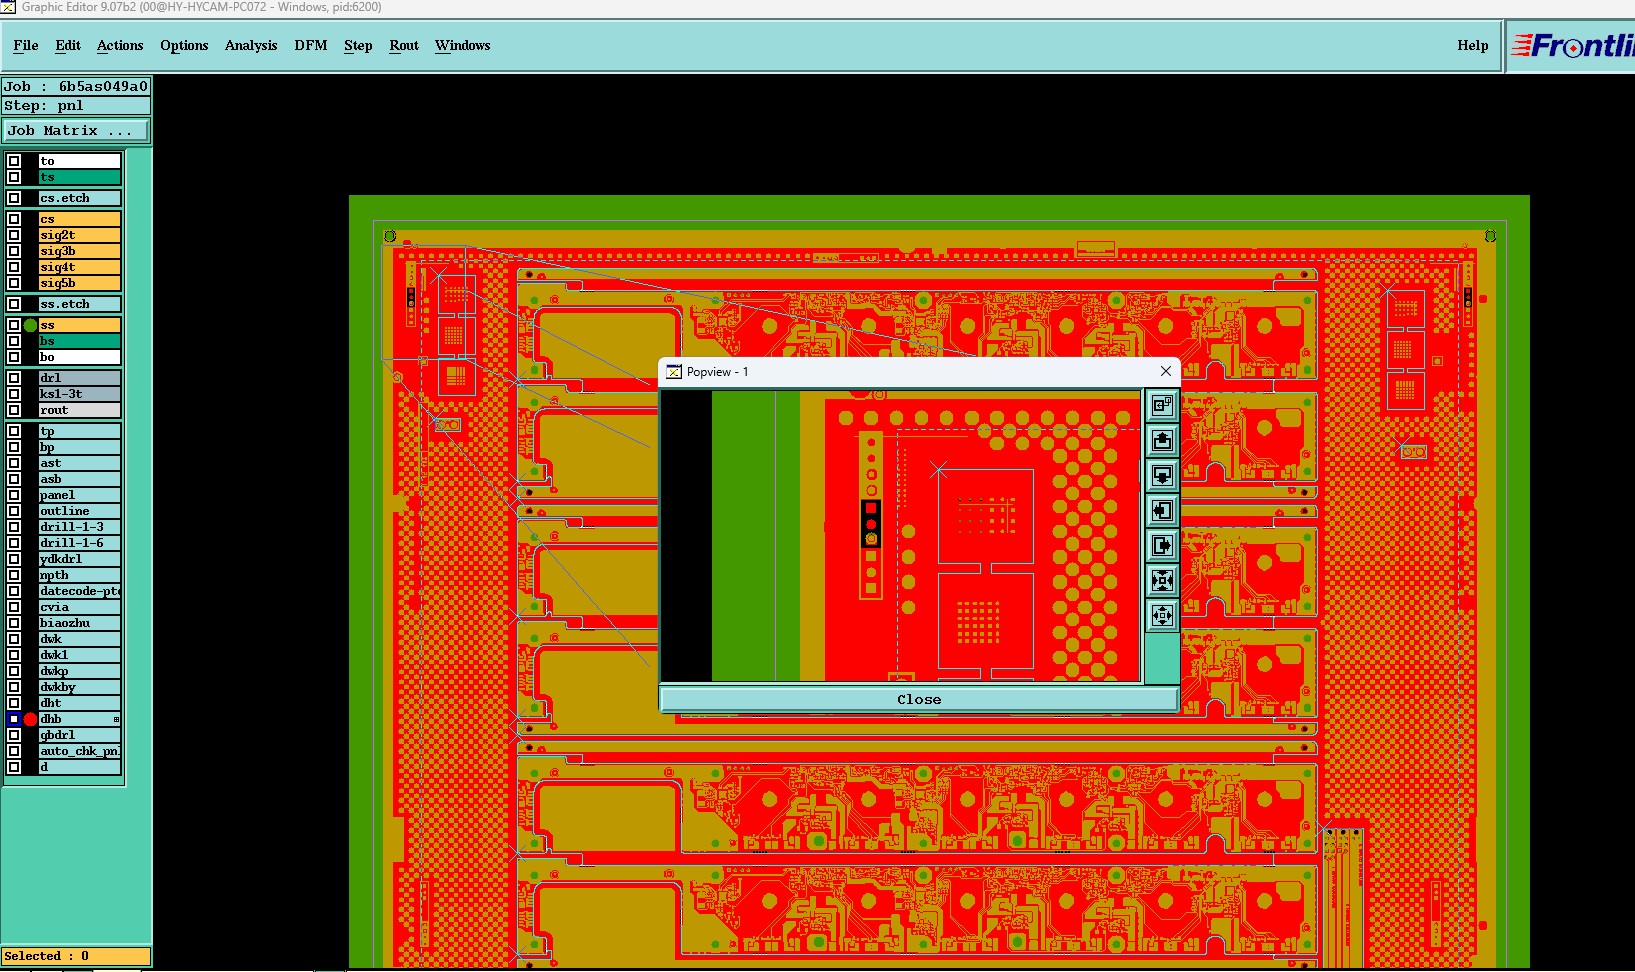Select the auto_chk_pnl layer name

[x=79, y=751]
